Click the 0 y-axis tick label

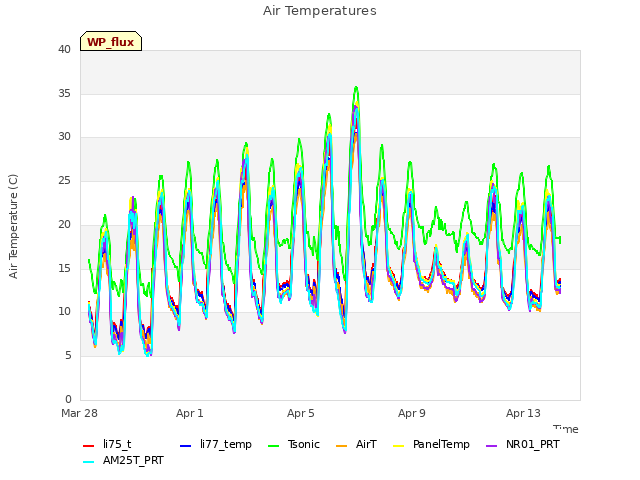click(68, 399)
